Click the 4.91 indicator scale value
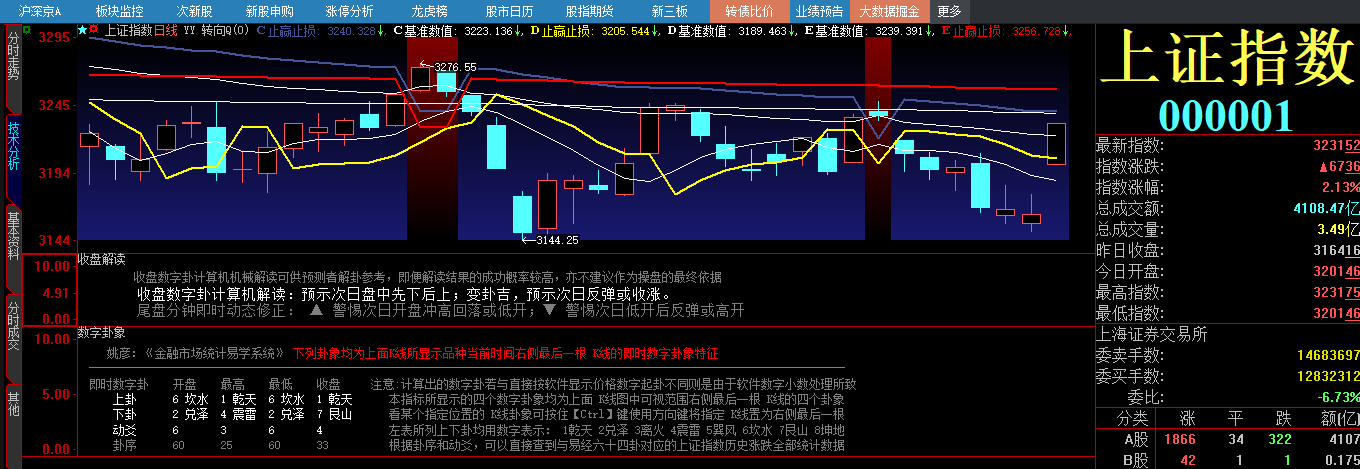Image resolution: width=1360 pixels, height=469 pixels. [x=54, y=293]
